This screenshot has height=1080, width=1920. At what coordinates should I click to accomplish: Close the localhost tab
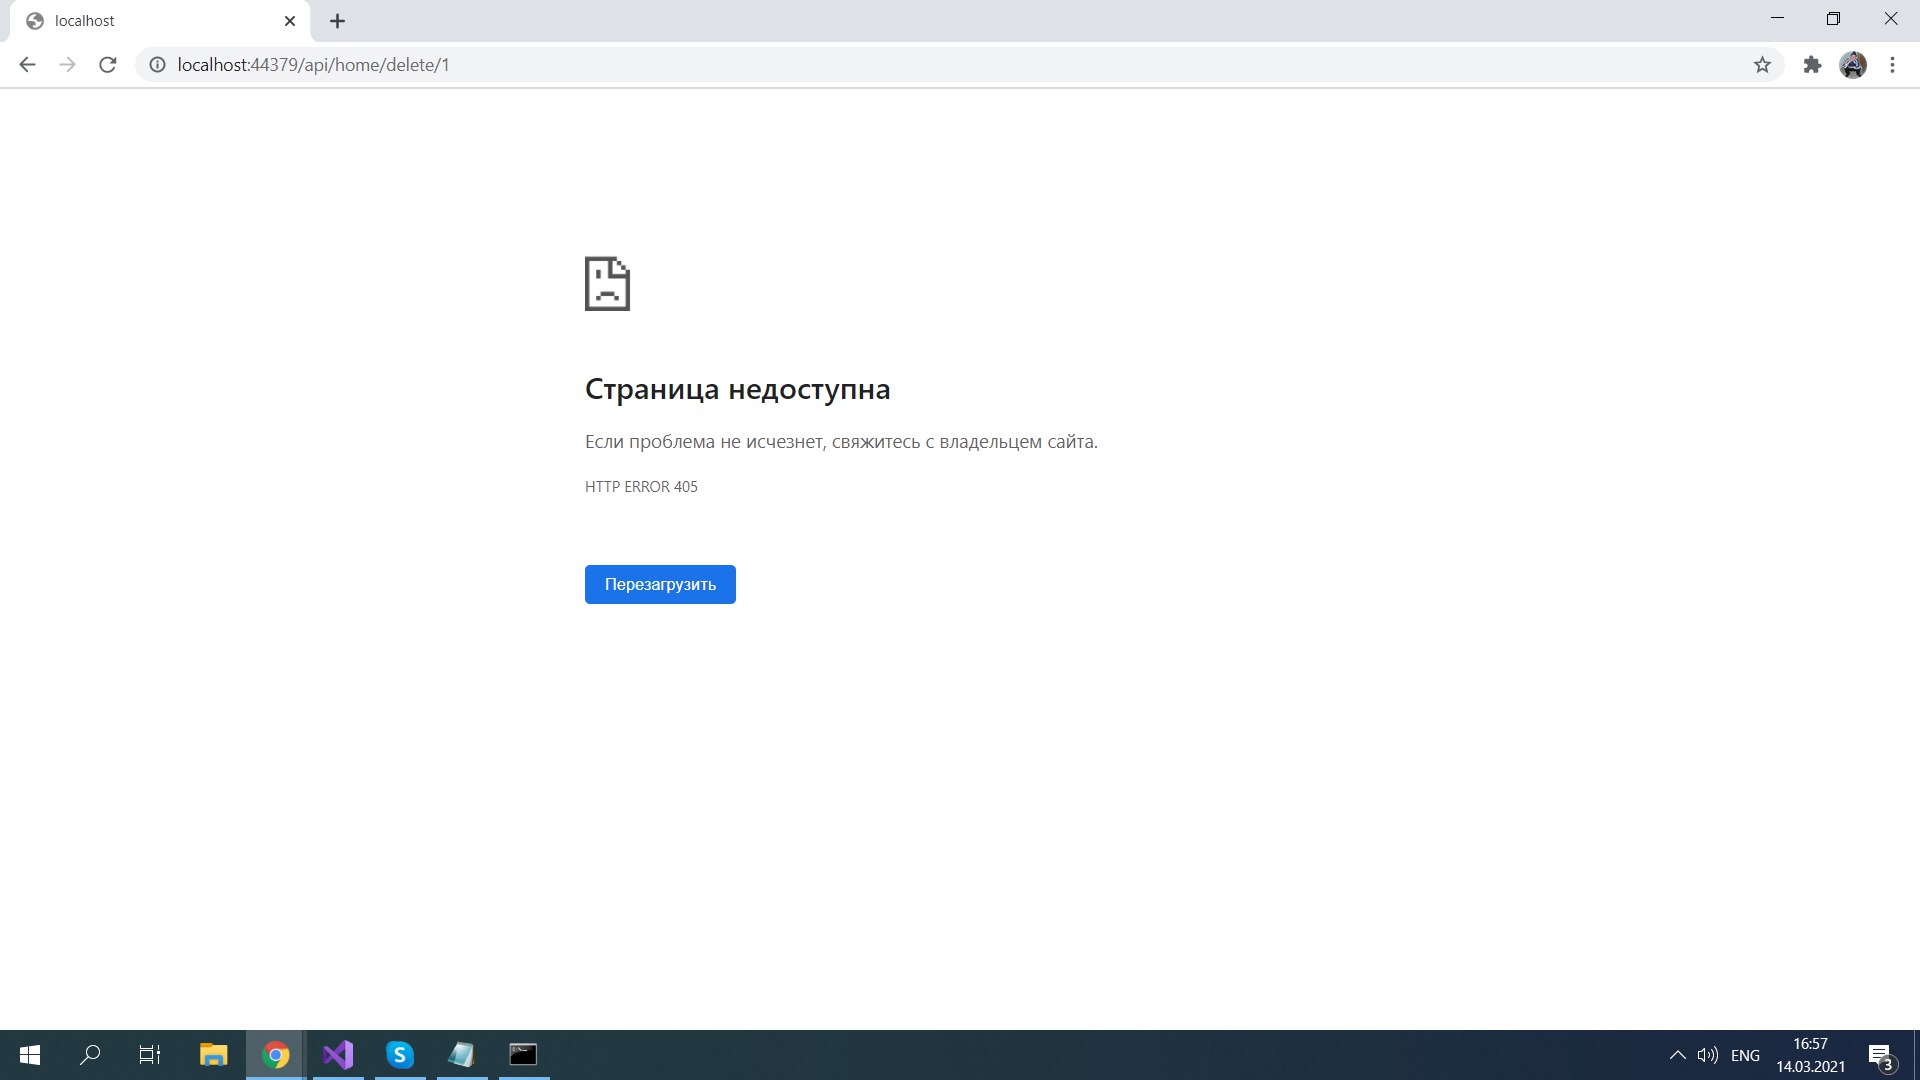click(290, 21)
